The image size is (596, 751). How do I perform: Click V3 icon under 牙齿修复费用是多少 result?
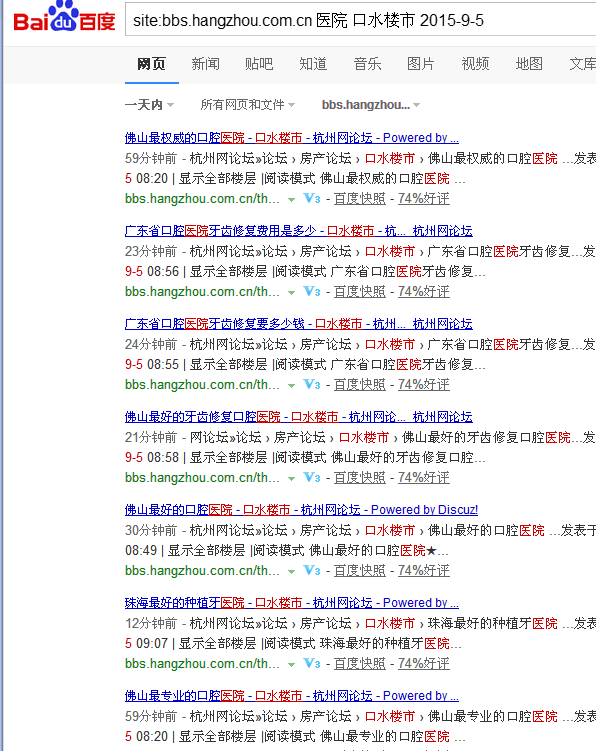click(312, 291)
